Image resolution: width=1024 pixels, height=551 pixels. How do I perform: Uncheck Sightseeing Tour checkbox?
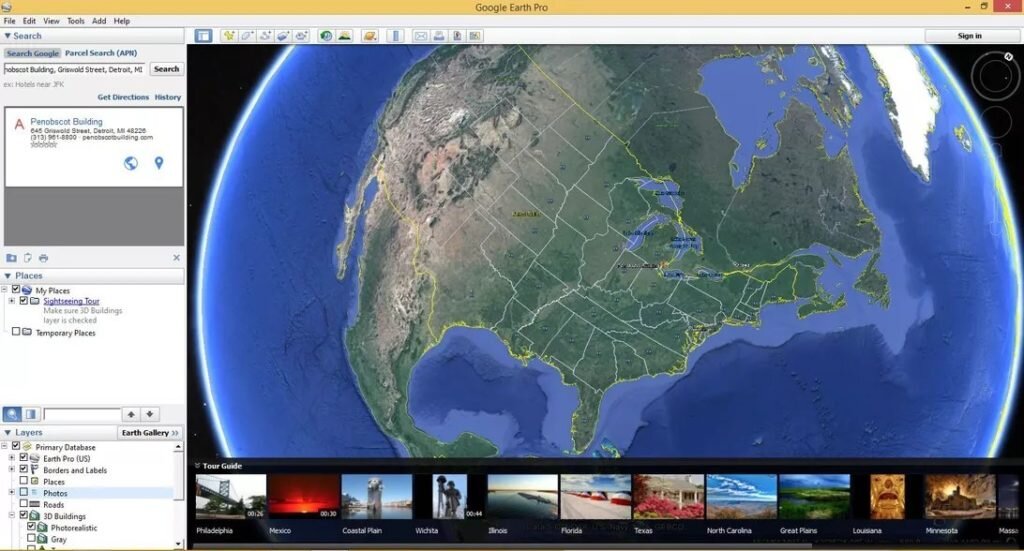coord(24,301)
